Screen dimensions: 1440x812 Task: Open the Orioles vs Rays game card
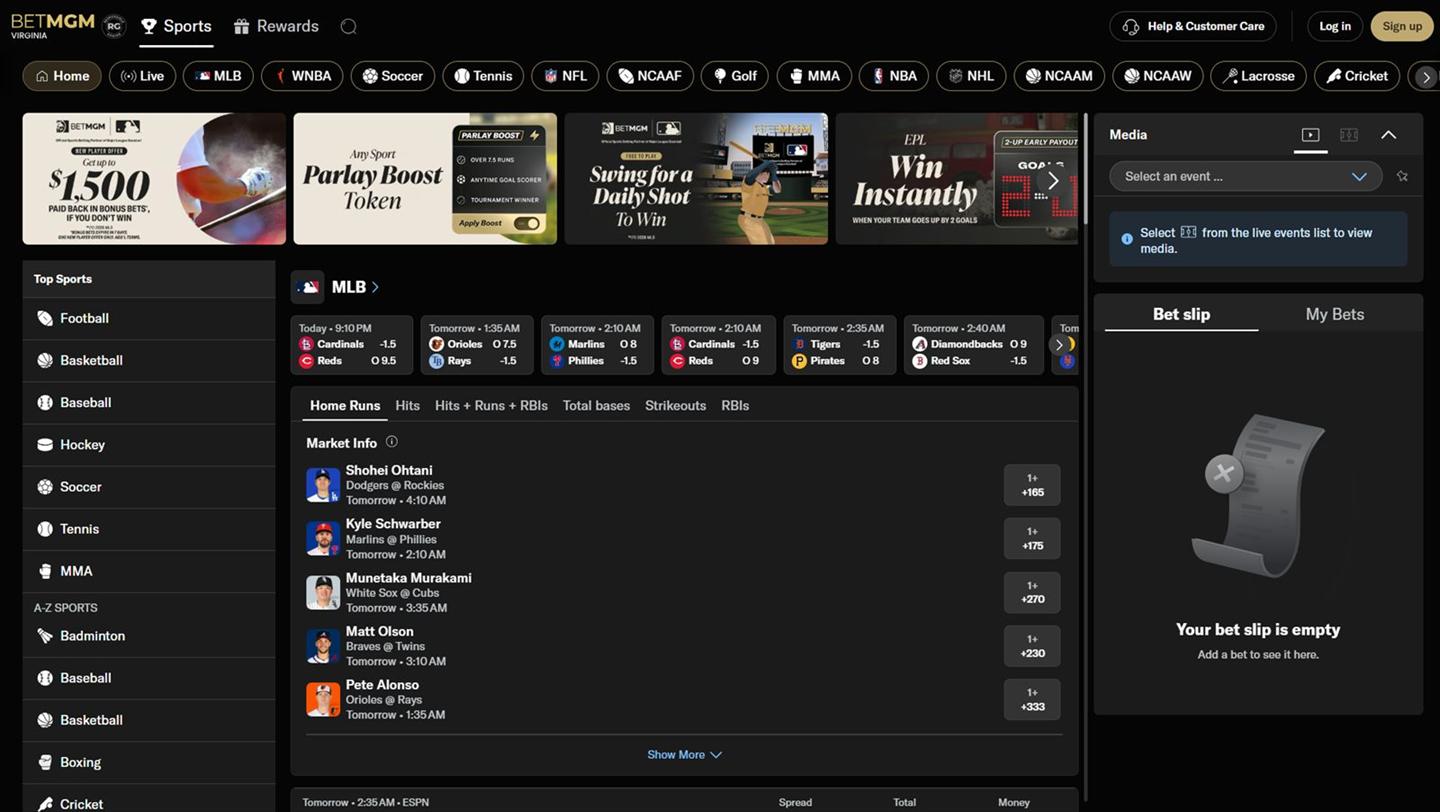(477, 345)
